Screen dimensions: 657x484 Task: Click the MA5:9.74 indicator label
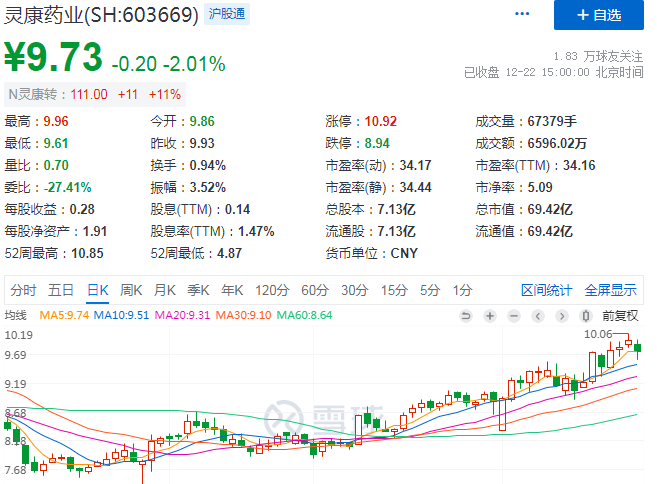coord(64,315)
